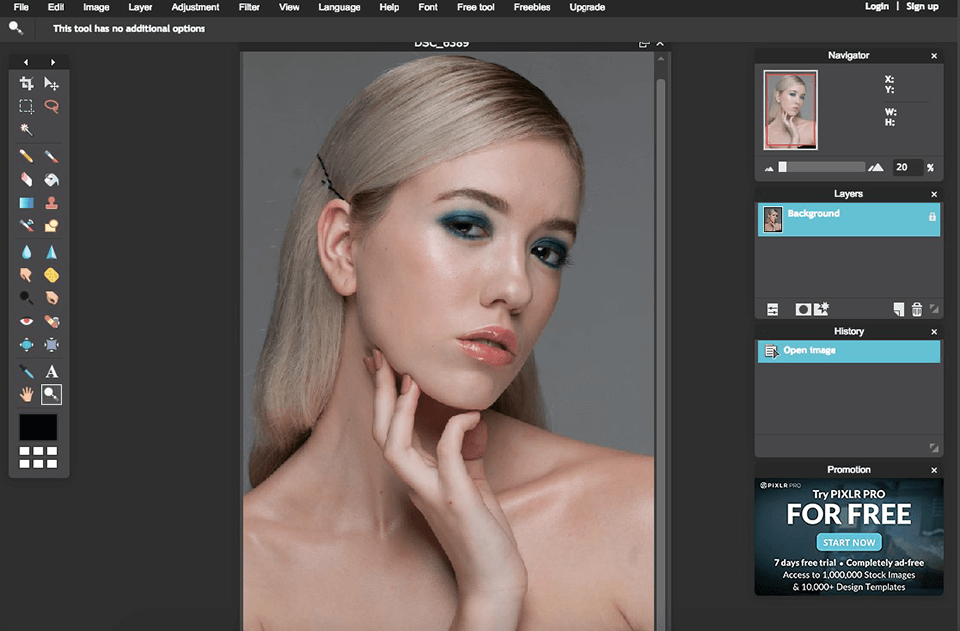Click the START NOW promotion button
The image size is (960, 631).
tap(849, 542)
